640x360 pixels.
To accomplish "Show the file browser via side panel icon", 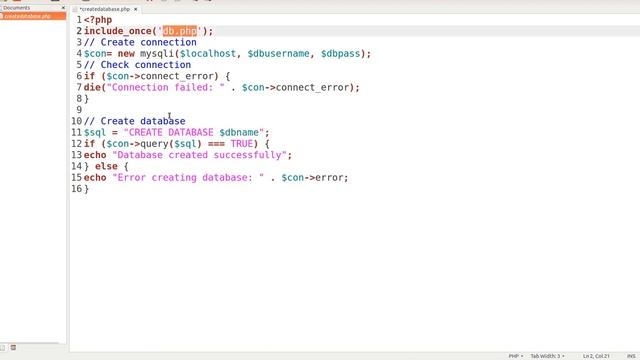I will pos(13,347).
